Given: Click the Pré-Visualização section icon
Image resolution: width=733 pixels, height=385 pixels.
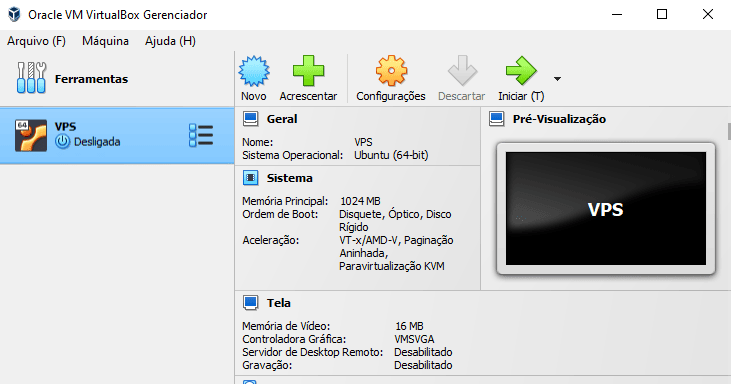Looking at the screenshot, I should [x=496, y=119].
